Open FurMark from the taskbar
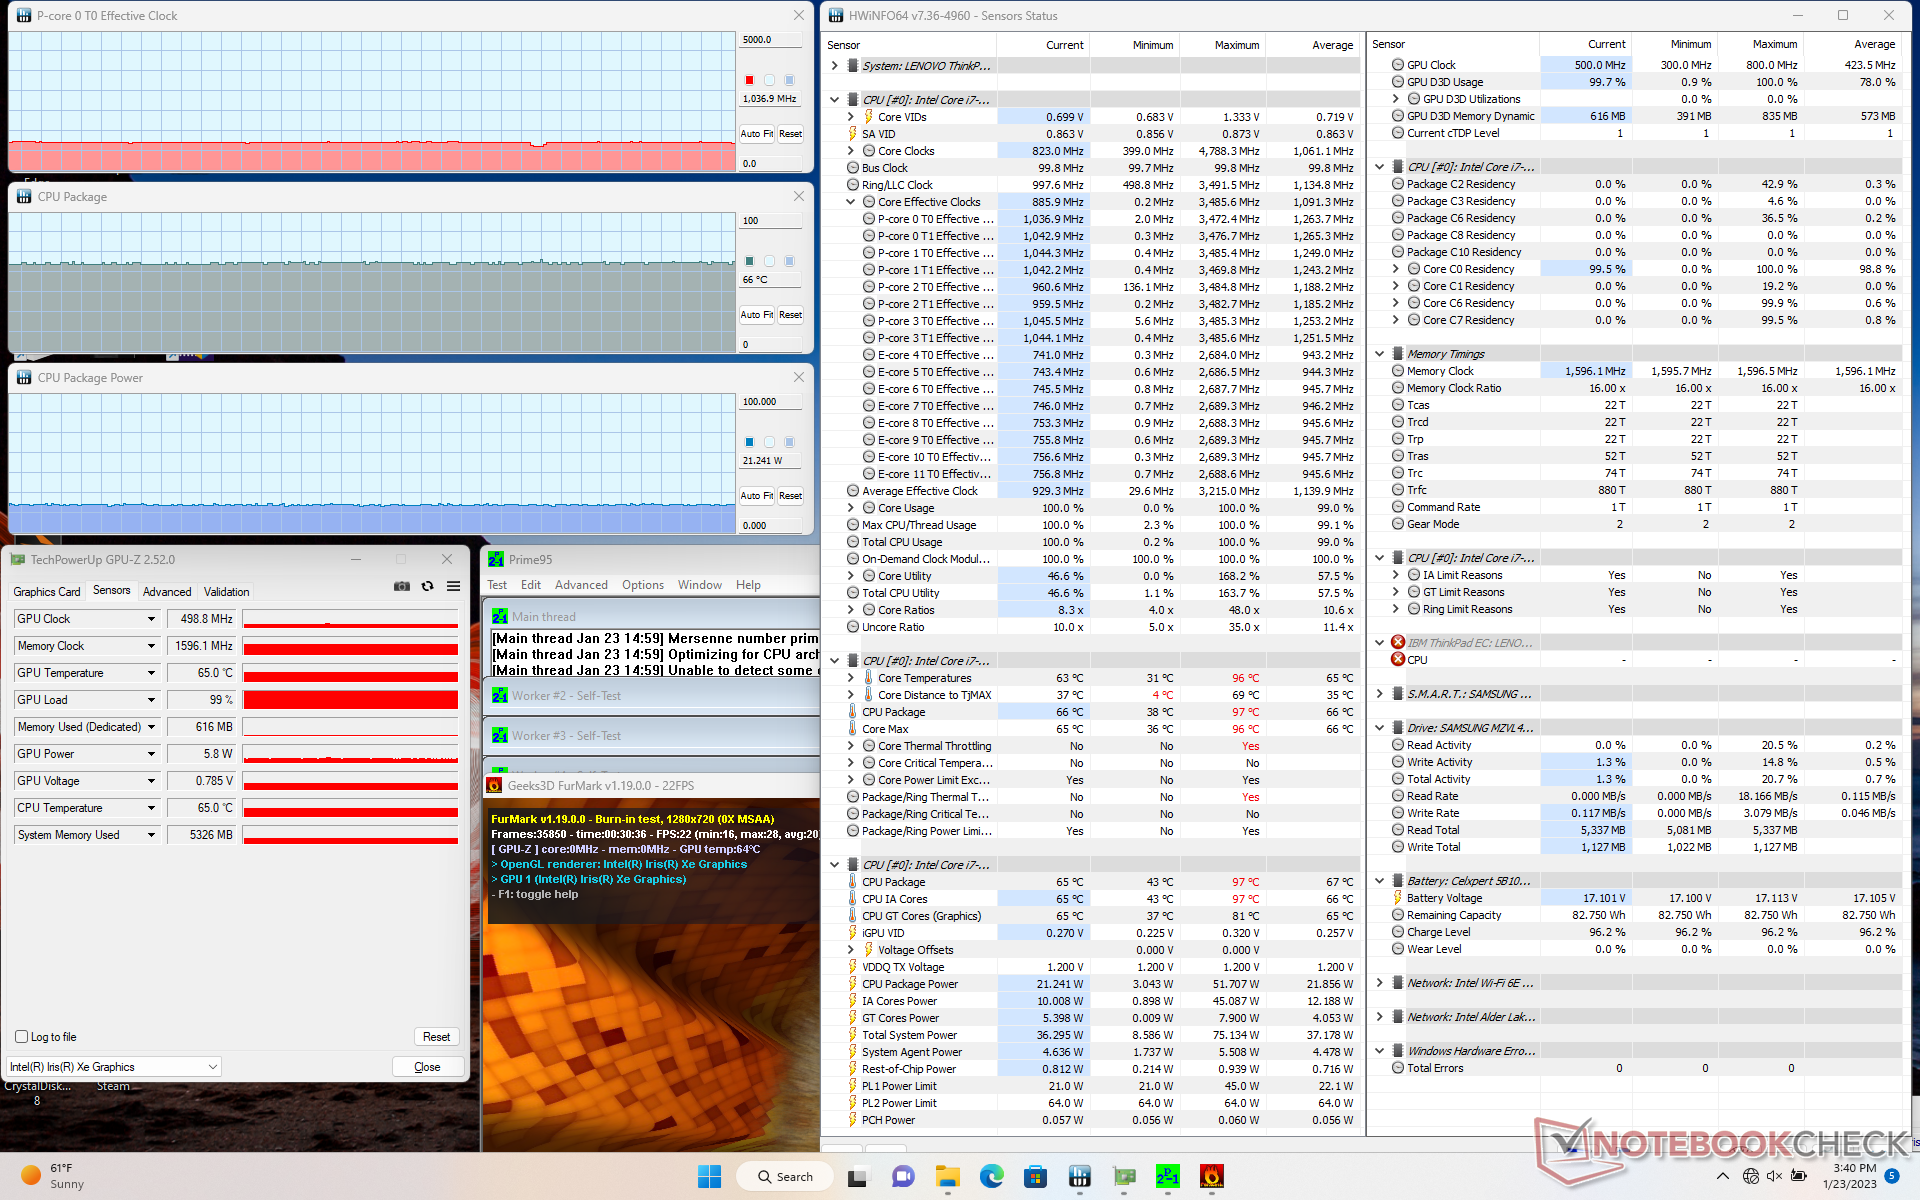The height and width of the screenshot is (1200, 1920). pos(1211,1177)
